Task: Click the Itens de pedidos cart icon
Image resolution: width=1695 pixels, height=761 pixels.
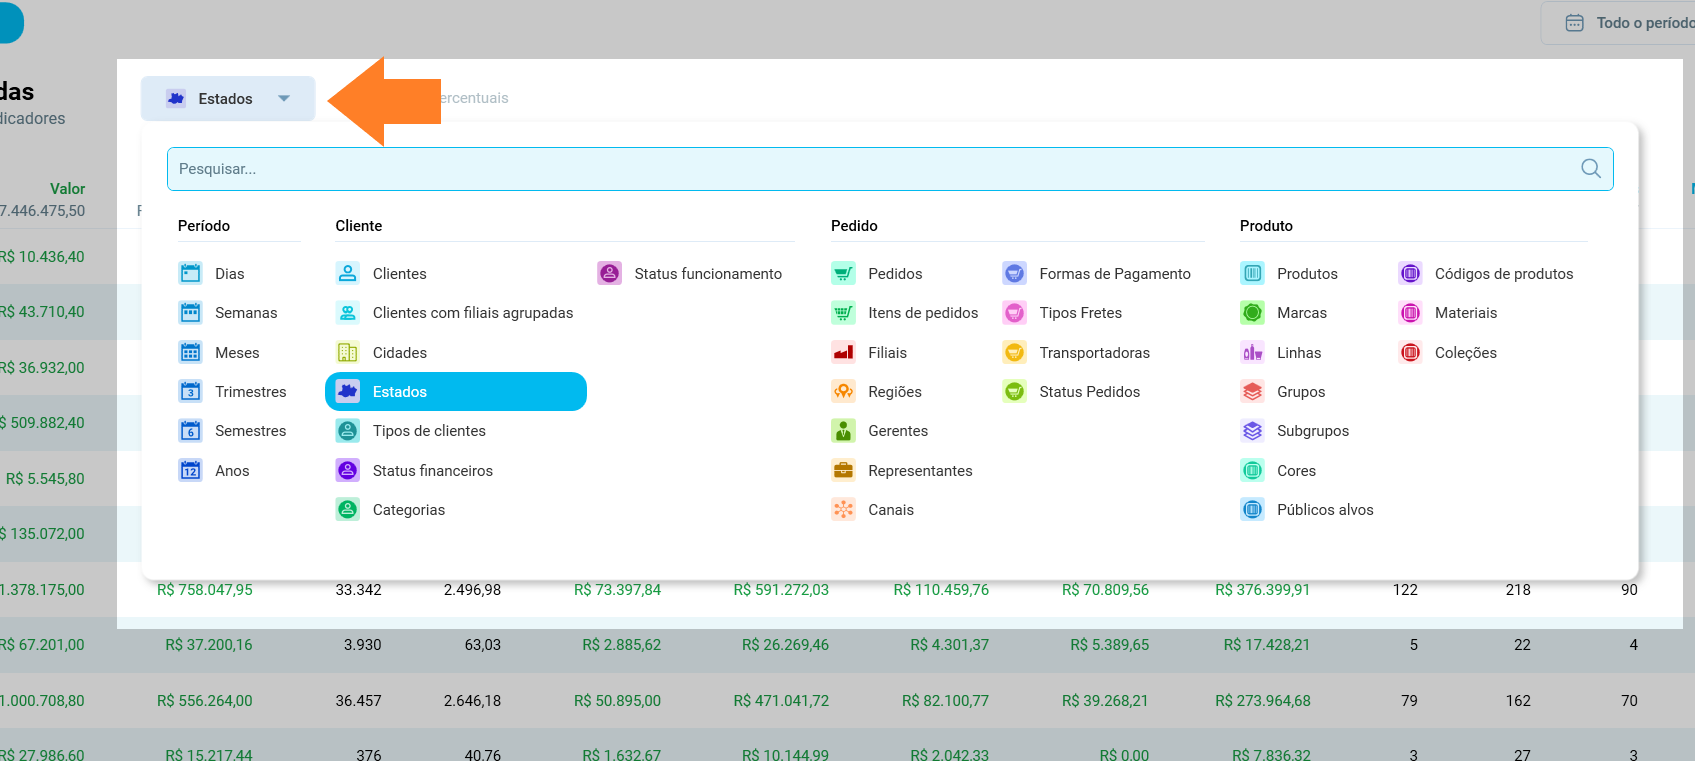Action: tap(843, 312)
